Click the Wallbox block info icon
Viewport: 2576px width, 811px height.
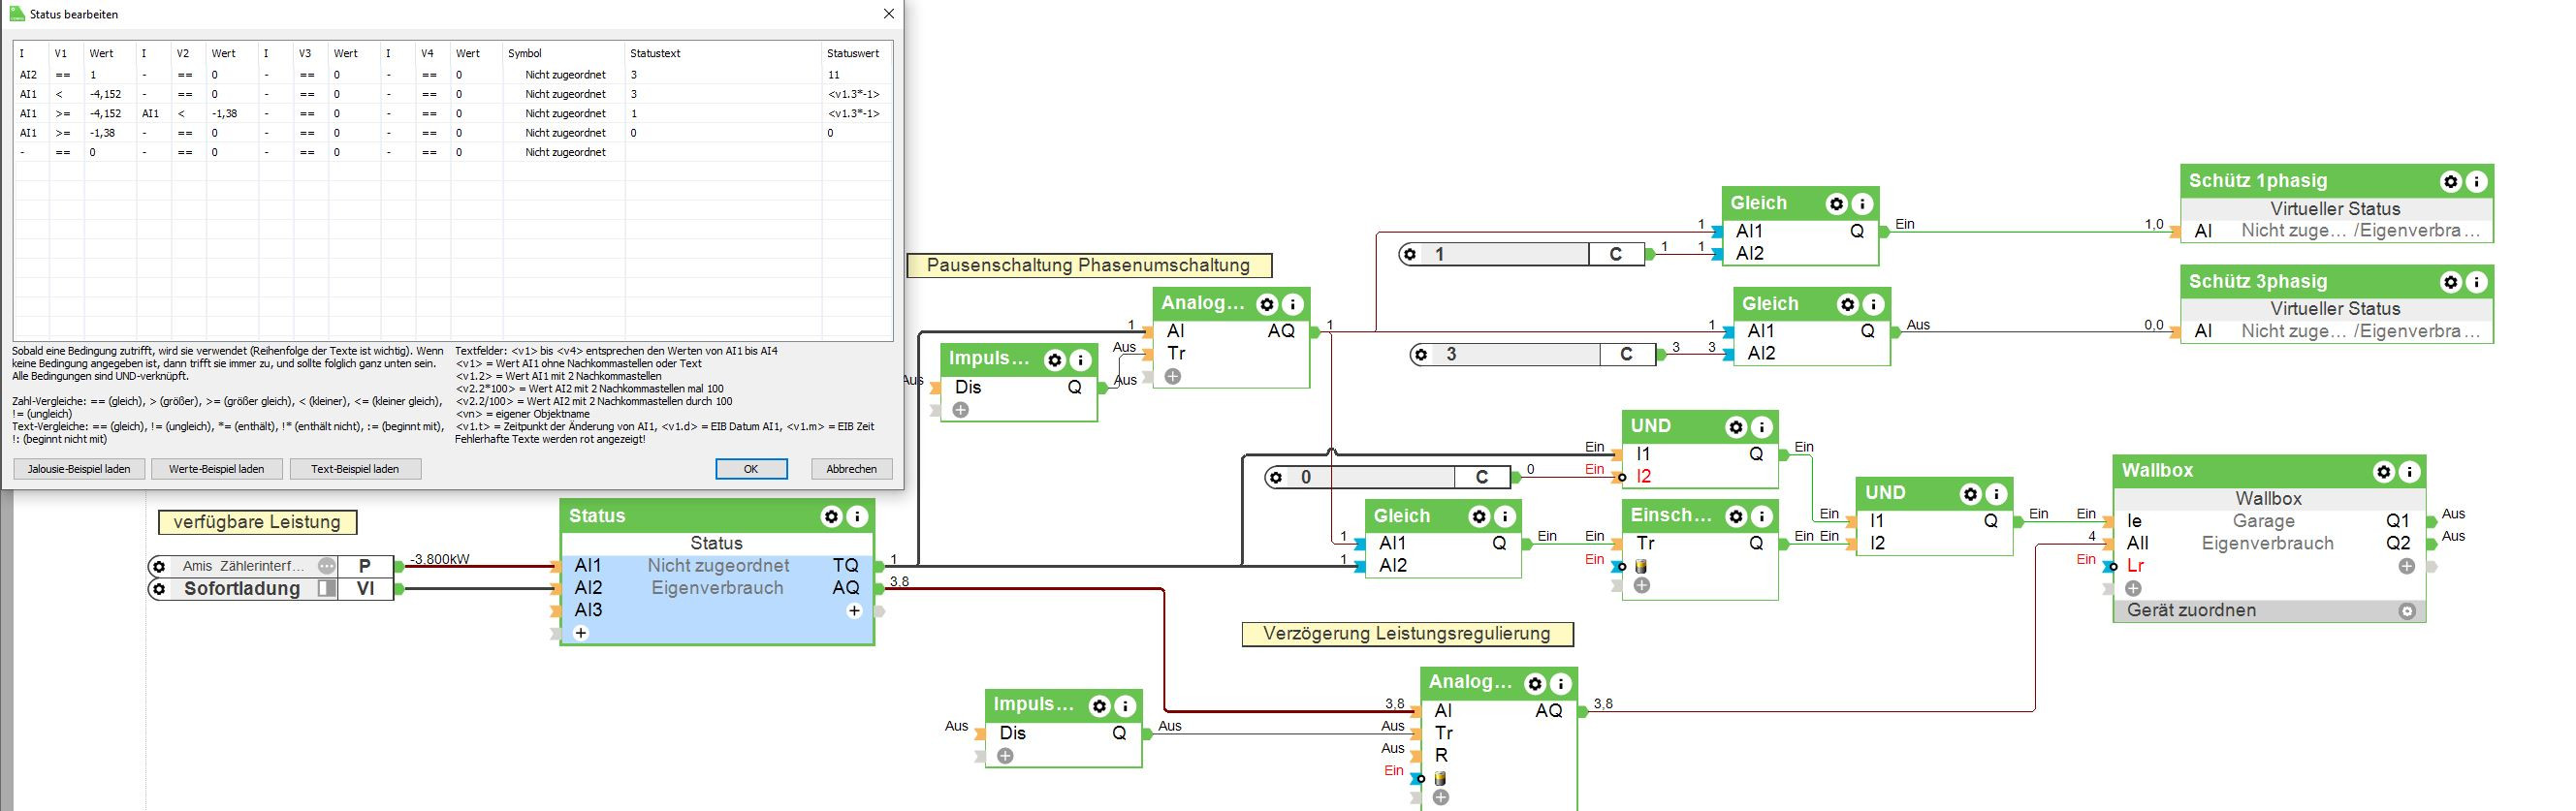2410,471
